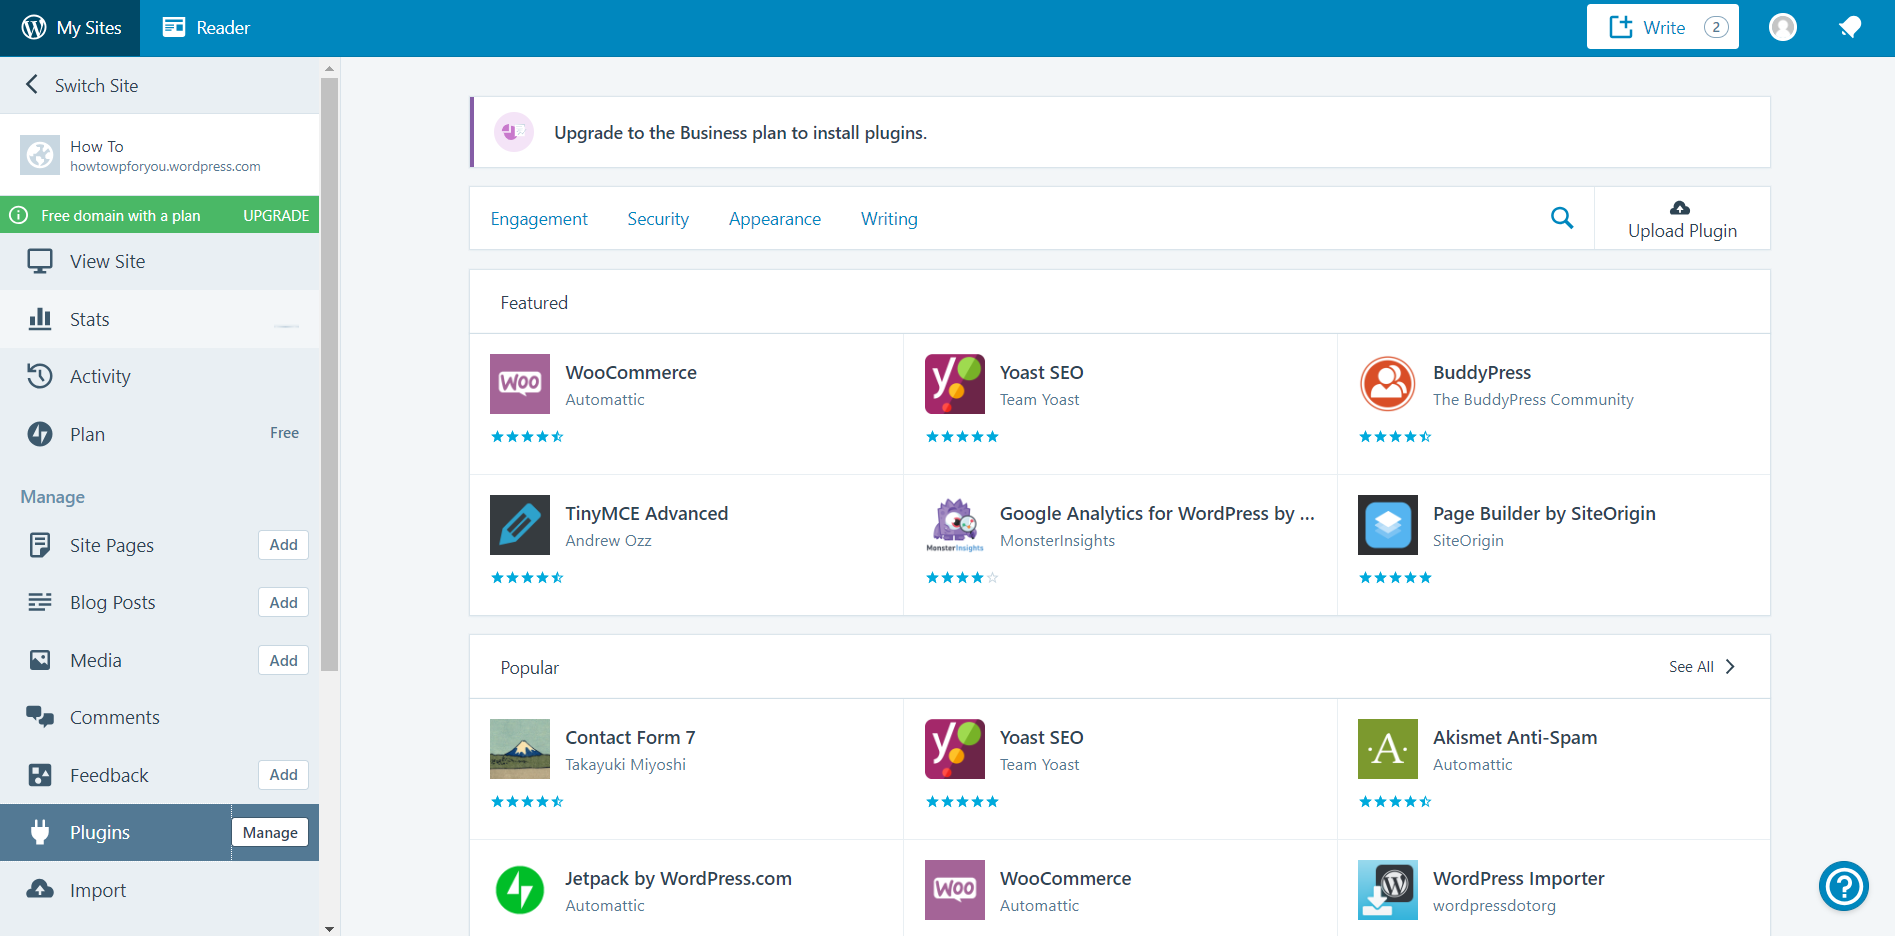This screenshot has height=936, width=1895.
Task: Open the Reader icon in top bar
Action: pos(174,28)
